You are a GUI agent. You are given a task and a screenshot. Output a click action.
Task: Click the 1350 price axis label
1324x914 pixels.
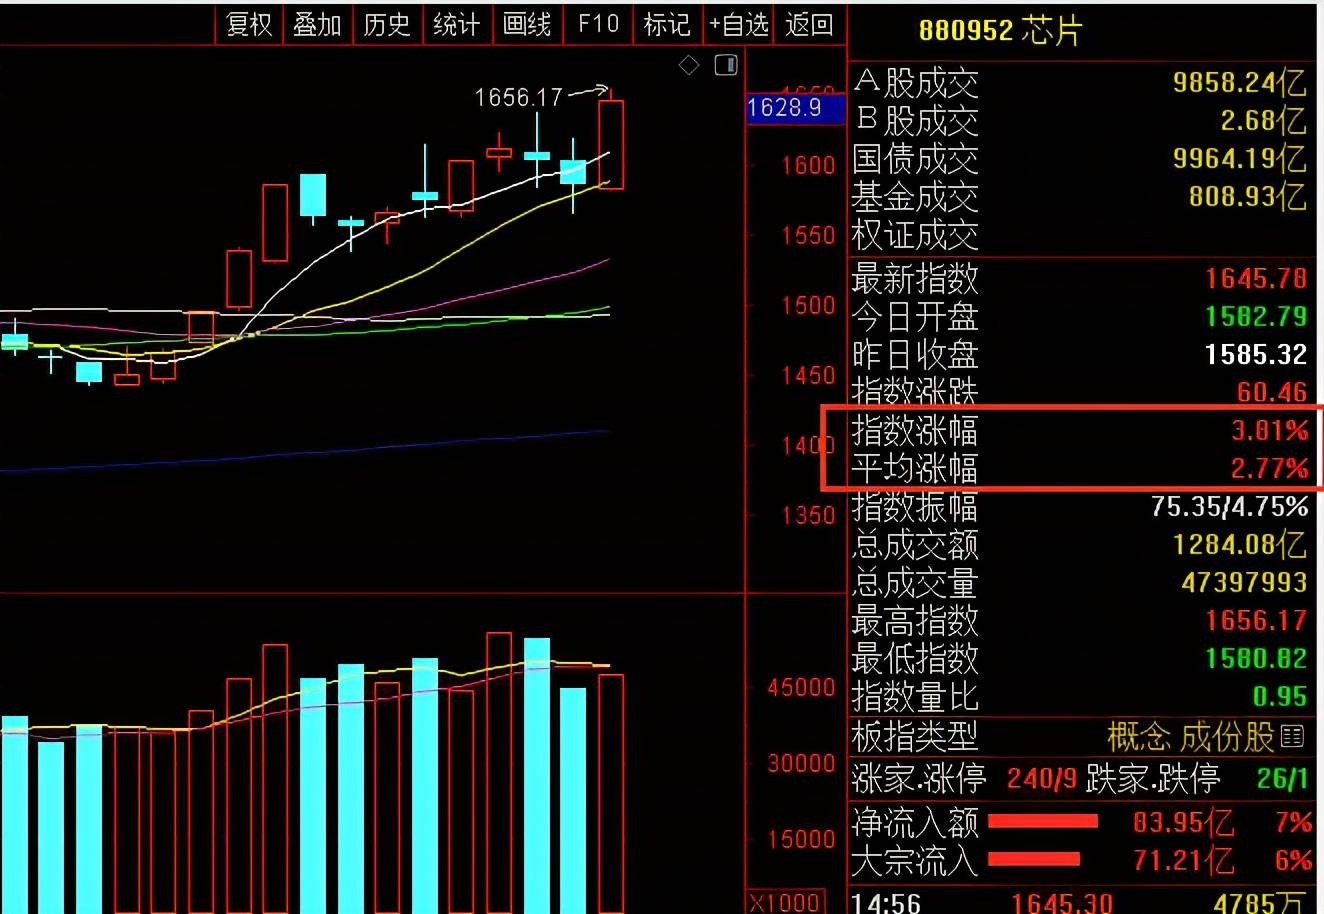(x=808, y=514)
